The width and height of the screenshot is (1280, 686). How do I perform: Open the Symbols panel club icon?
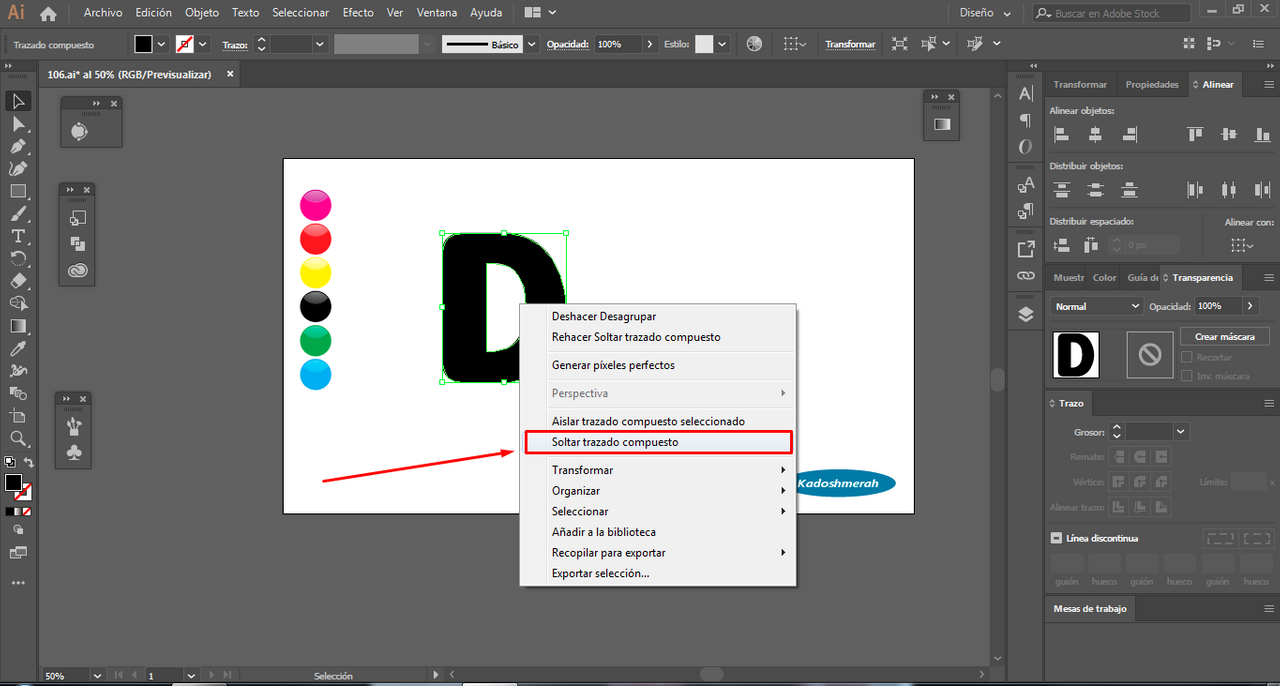click(x=74, y=453)
